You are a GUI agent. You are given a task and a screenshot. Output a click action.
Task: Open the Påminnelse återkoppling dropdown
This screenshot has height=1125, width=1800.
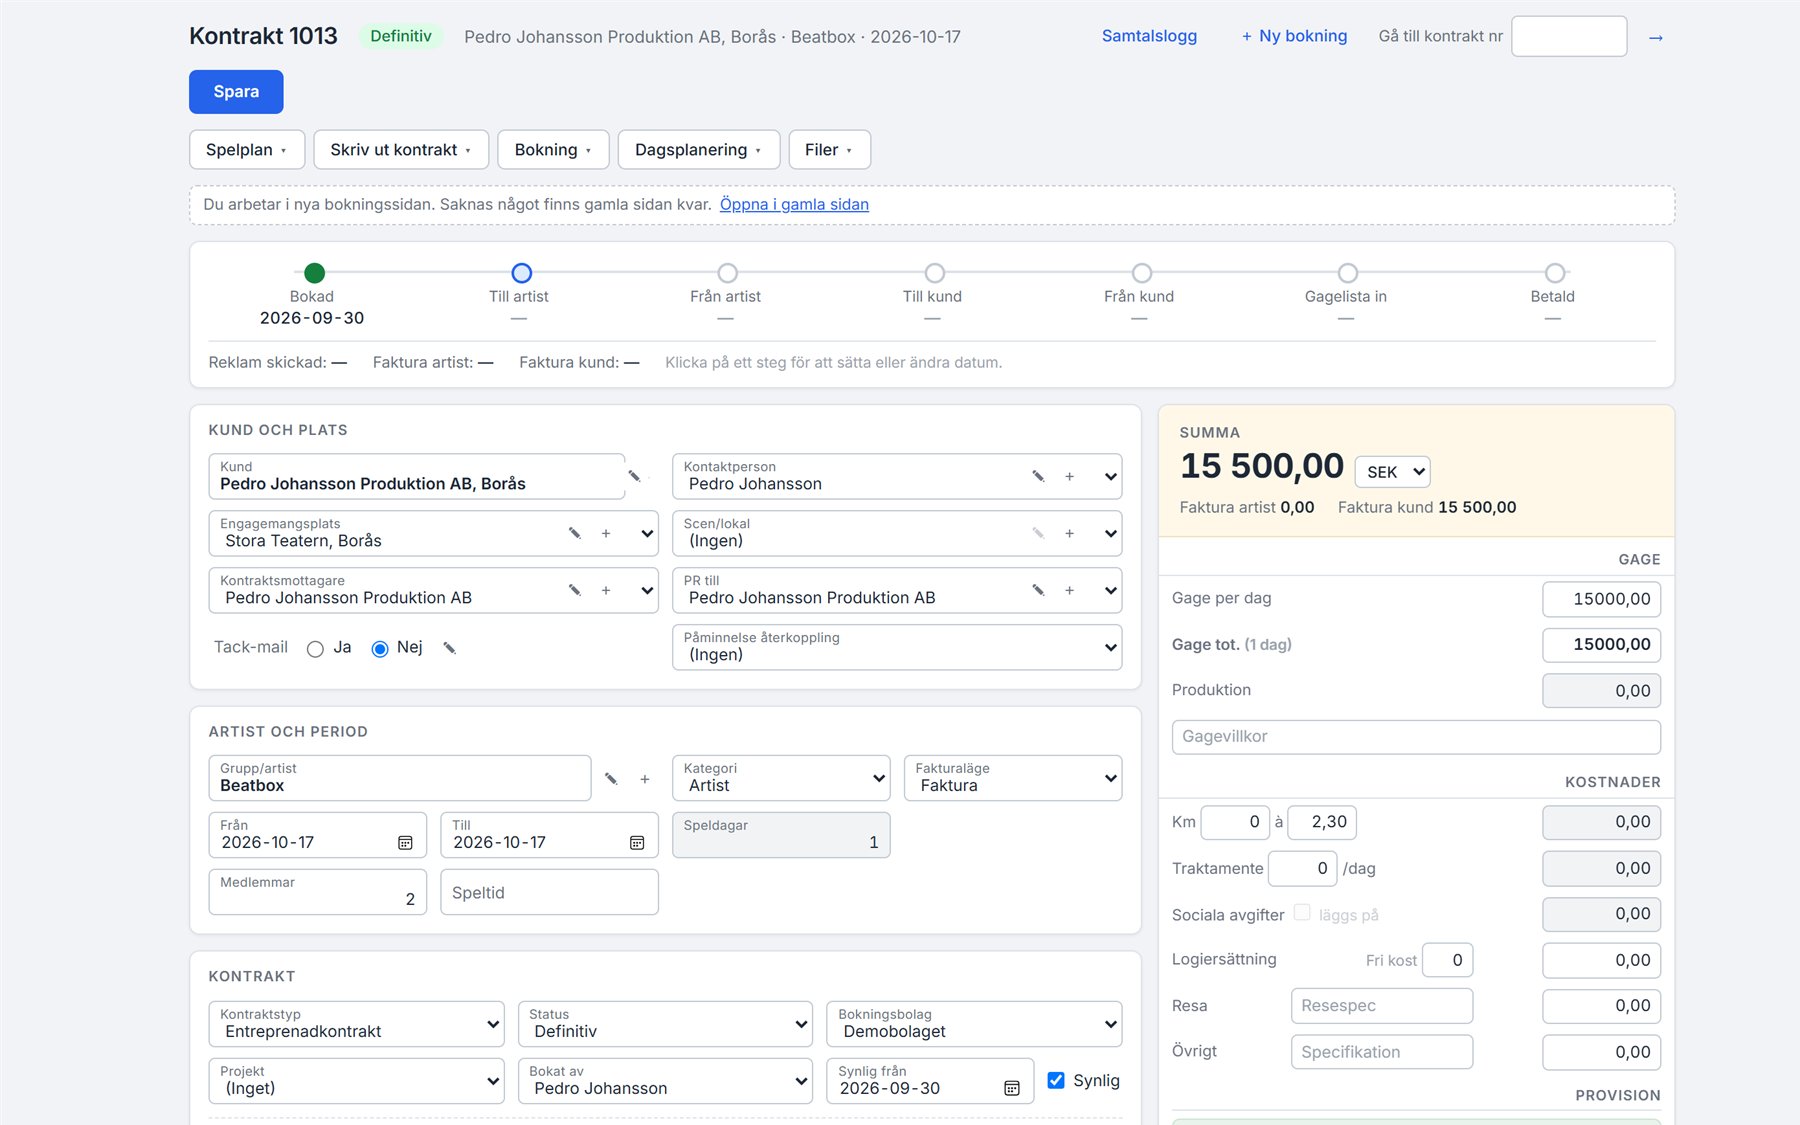pos(897,647)
